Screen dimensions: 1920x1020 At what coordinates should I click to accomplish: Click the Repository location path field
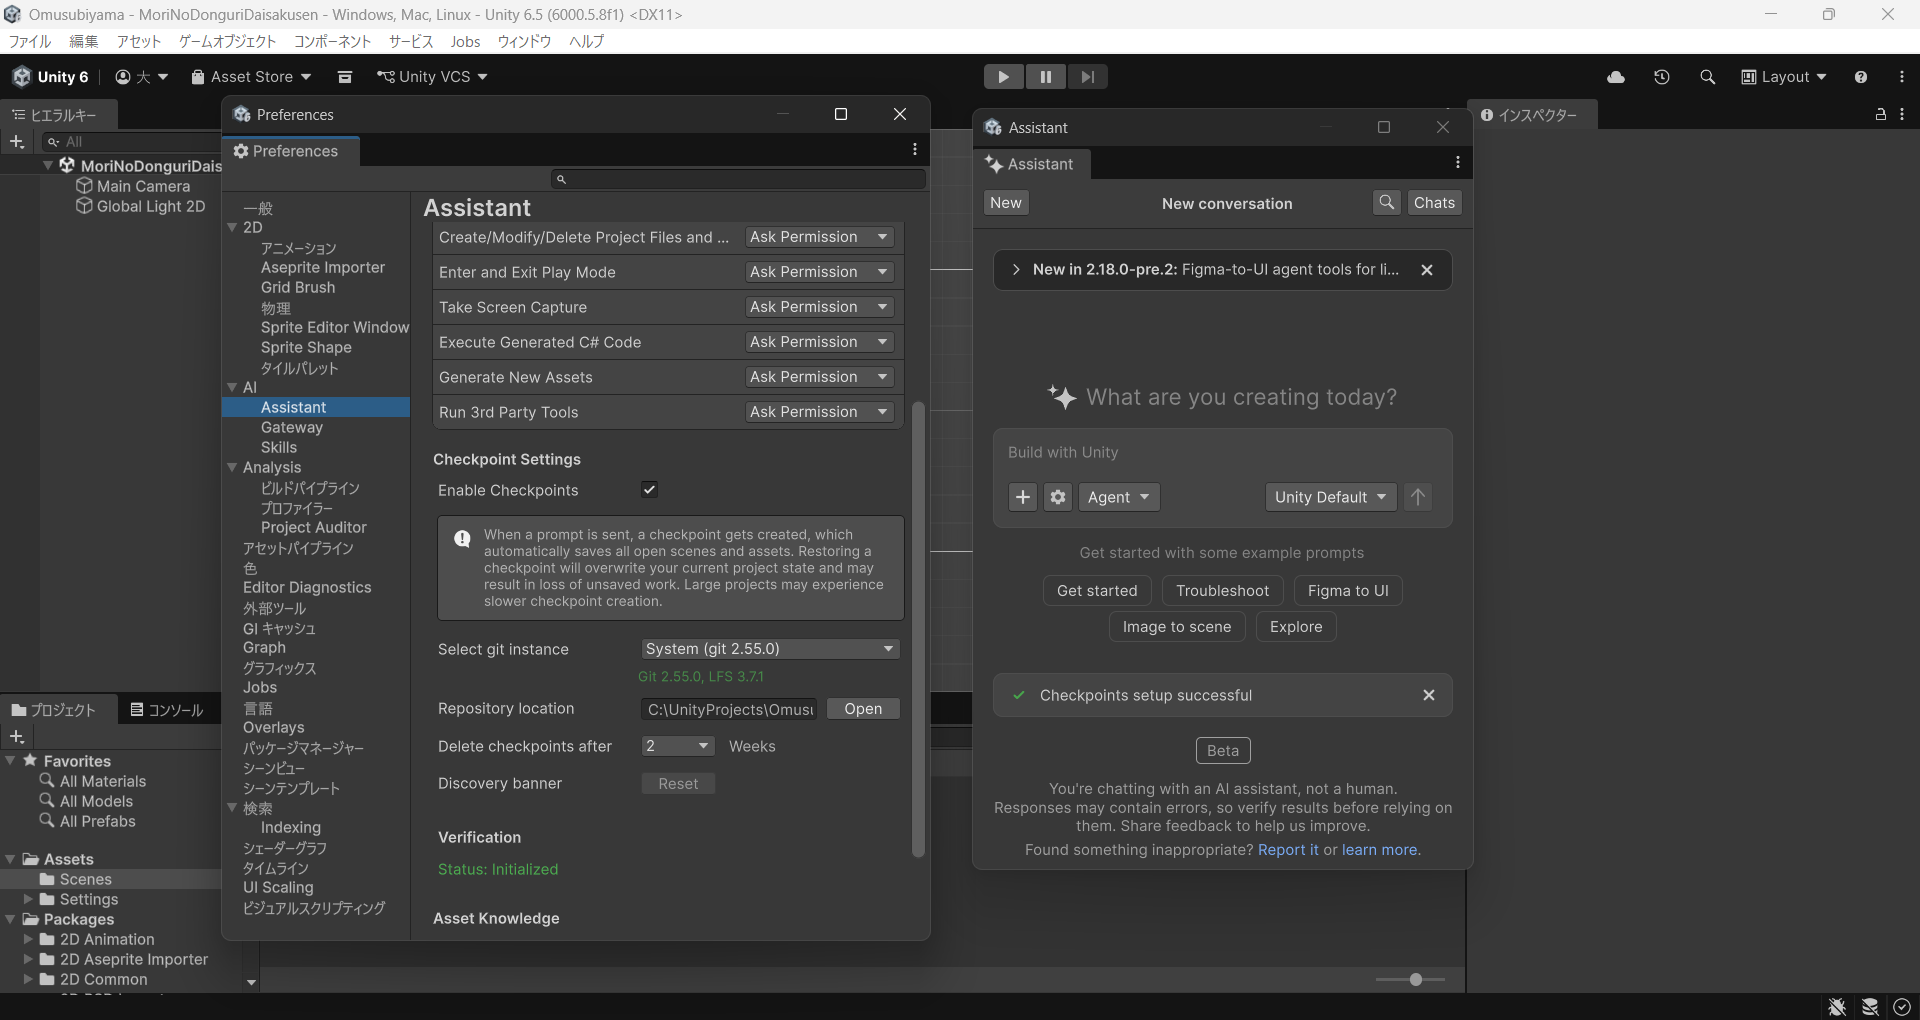point(729,709)
